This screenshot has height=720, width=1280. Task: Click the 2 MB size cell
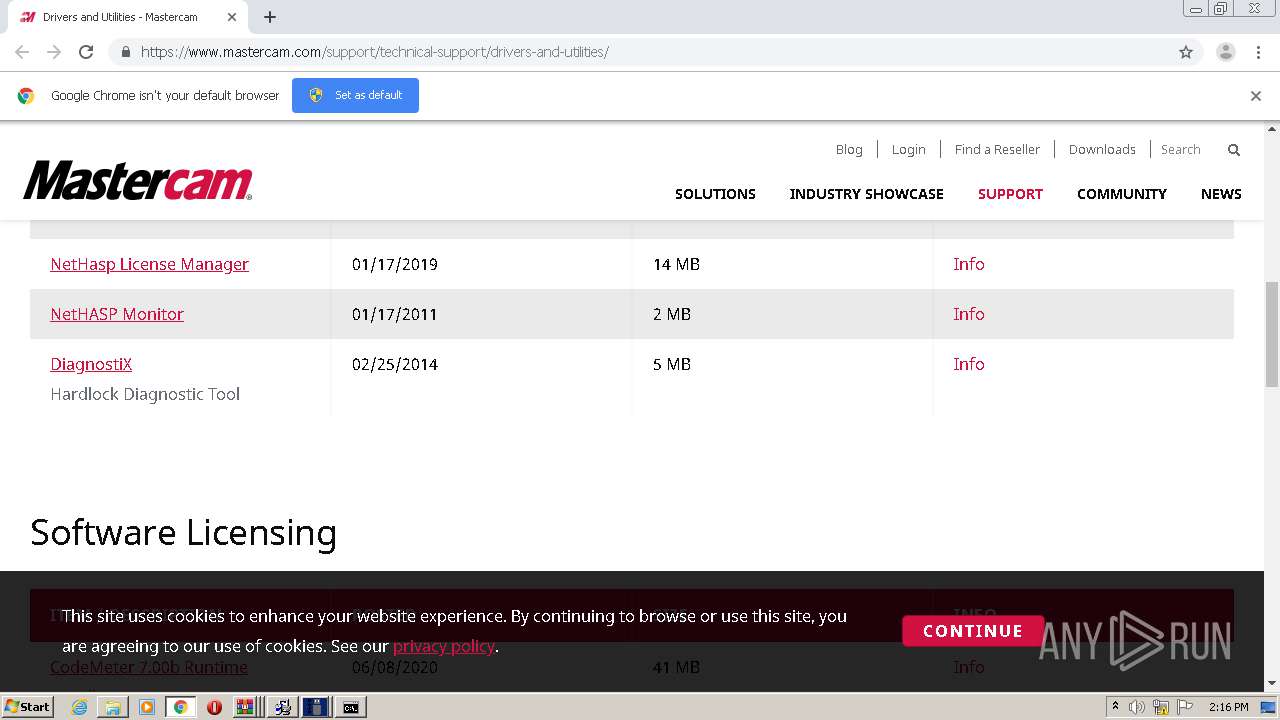pos(672,314)
